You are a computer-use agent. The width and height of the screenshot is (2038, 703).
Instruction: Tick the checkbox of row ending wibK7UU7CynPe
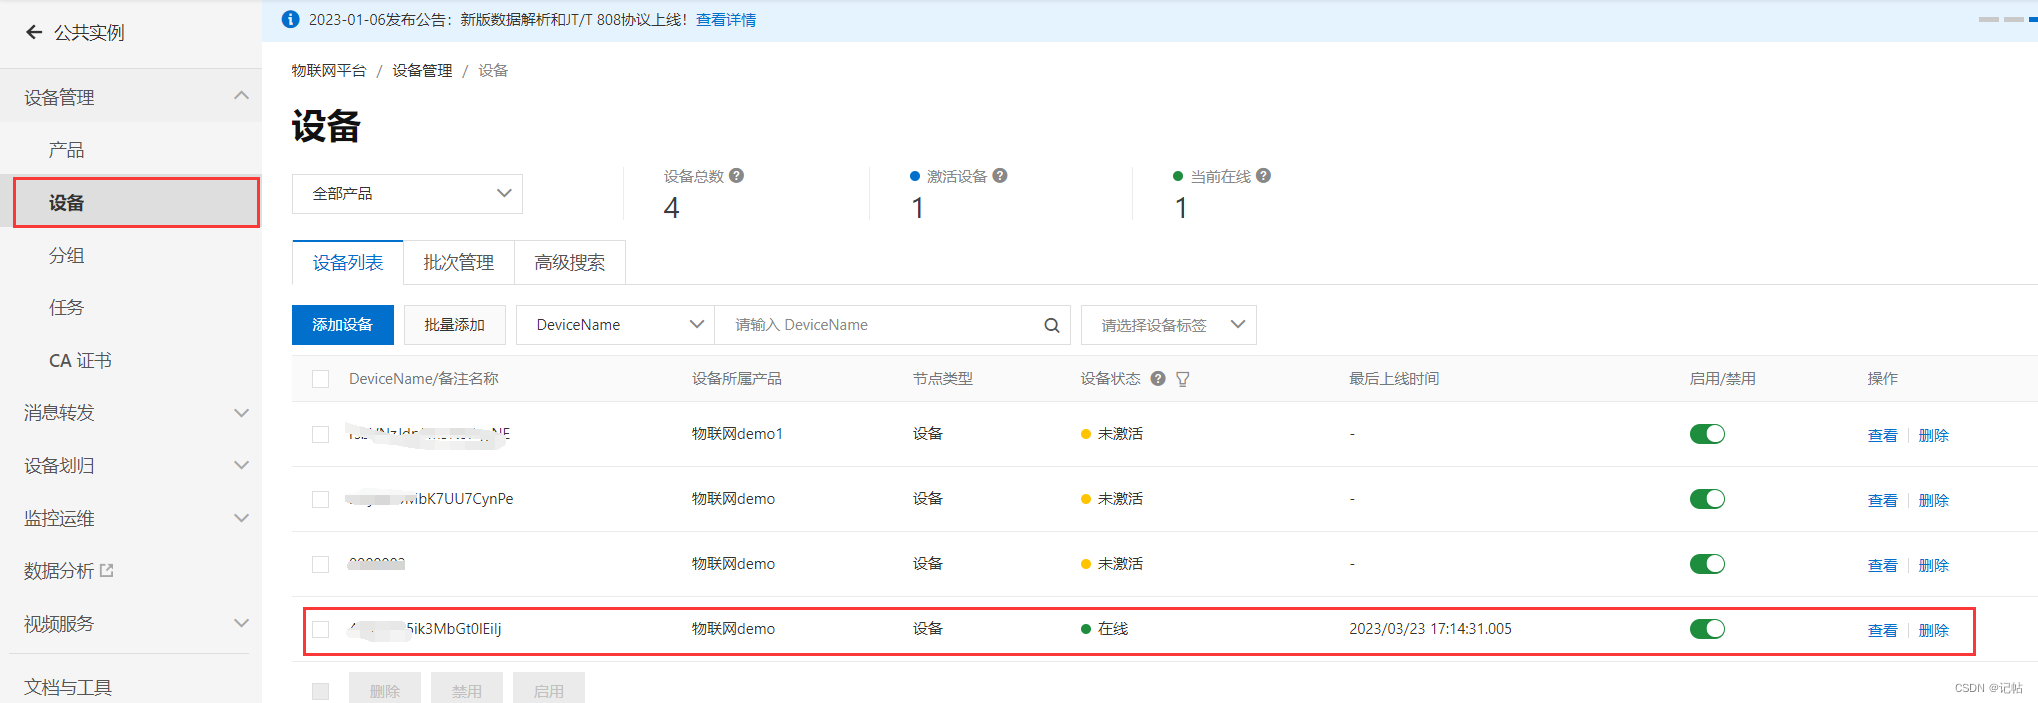(x=320, y=499)
